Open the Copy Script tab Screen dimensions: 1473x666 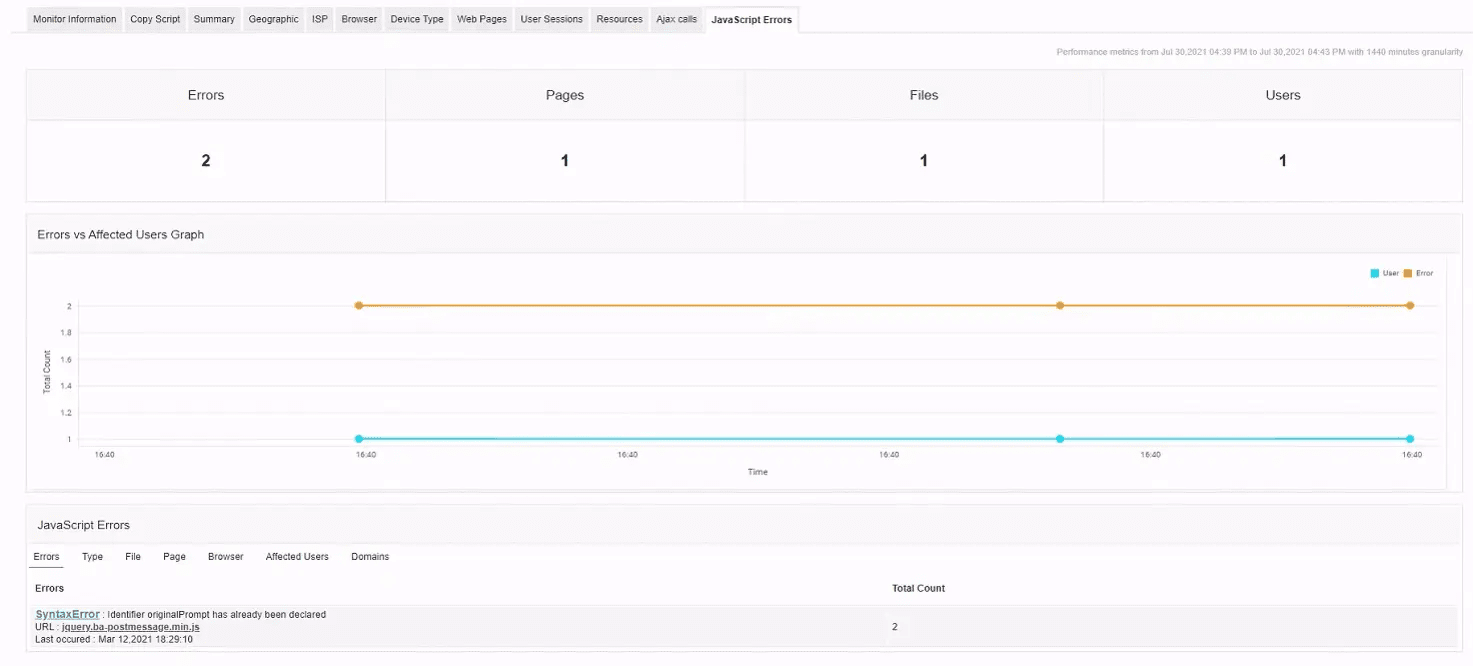coord(155,18)
